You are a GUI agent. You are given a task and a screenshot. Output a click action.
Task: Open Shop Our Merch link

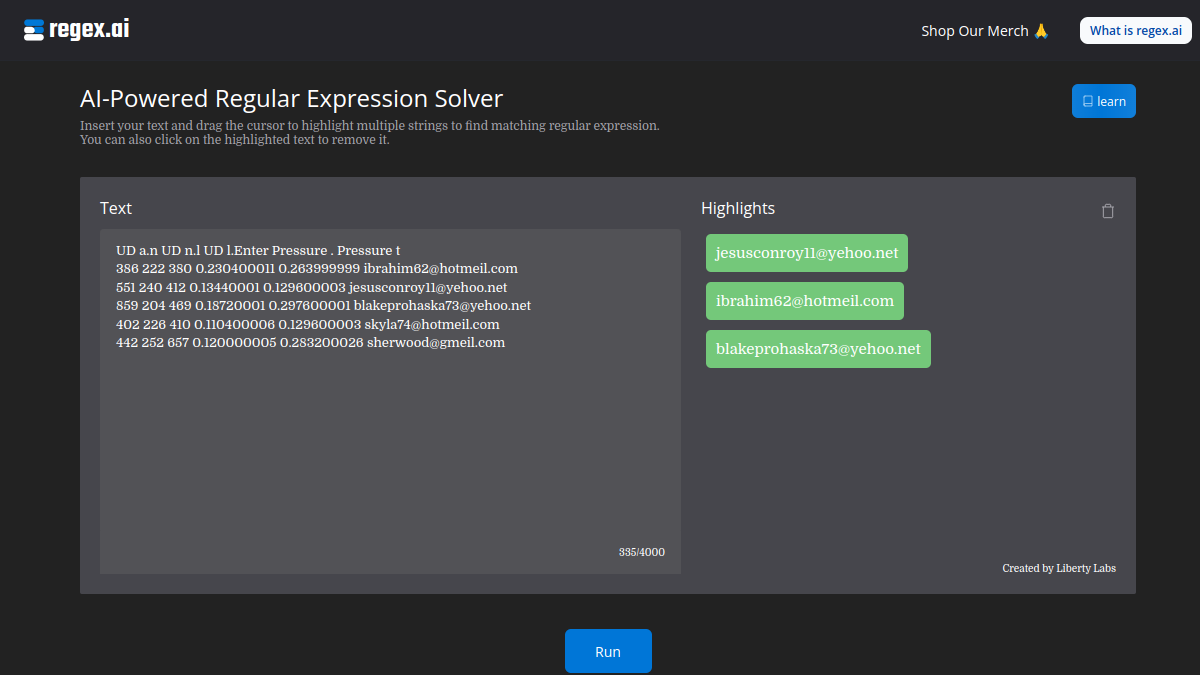(x=985, y=30)
